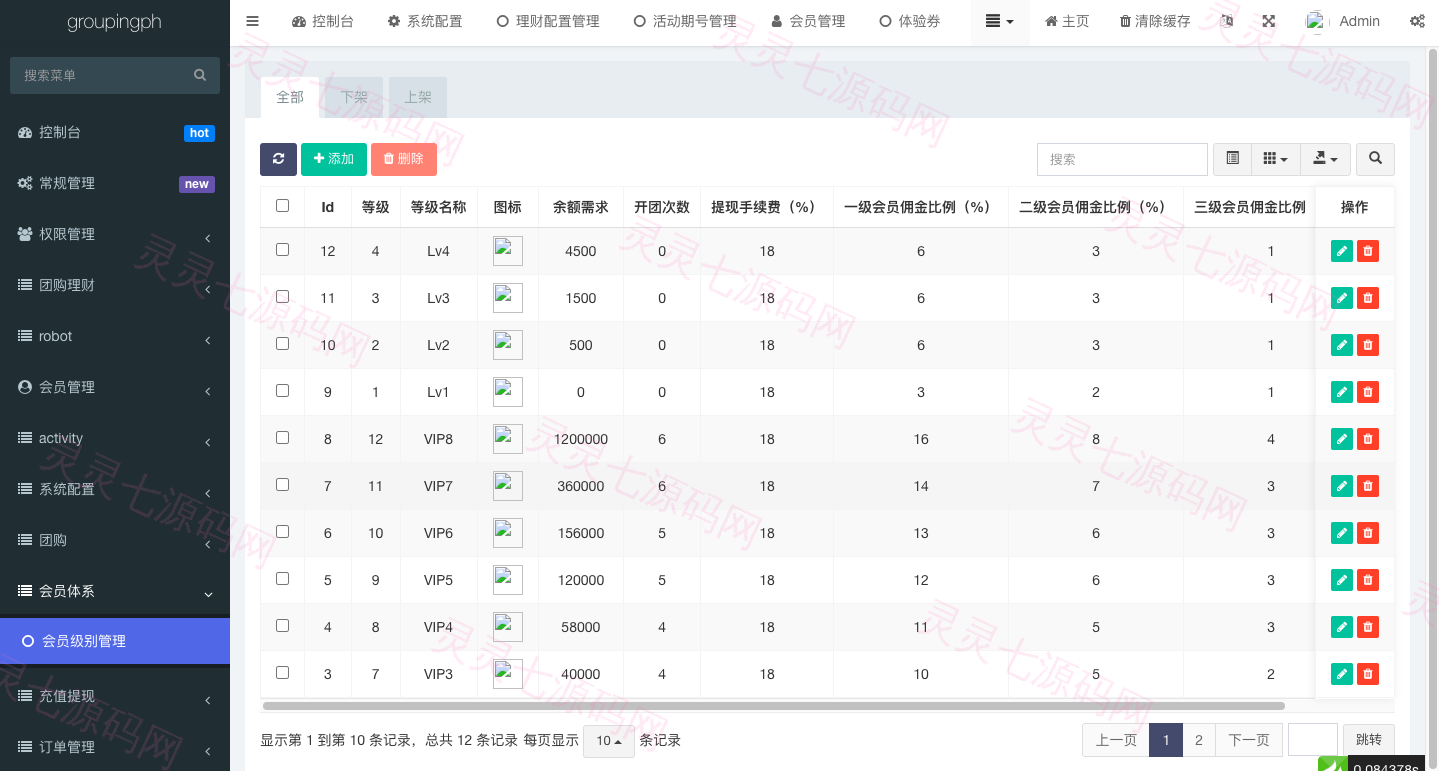Delete the VIP6 level row
This screenshot has height=771, width=1439.
(1368, 533)
